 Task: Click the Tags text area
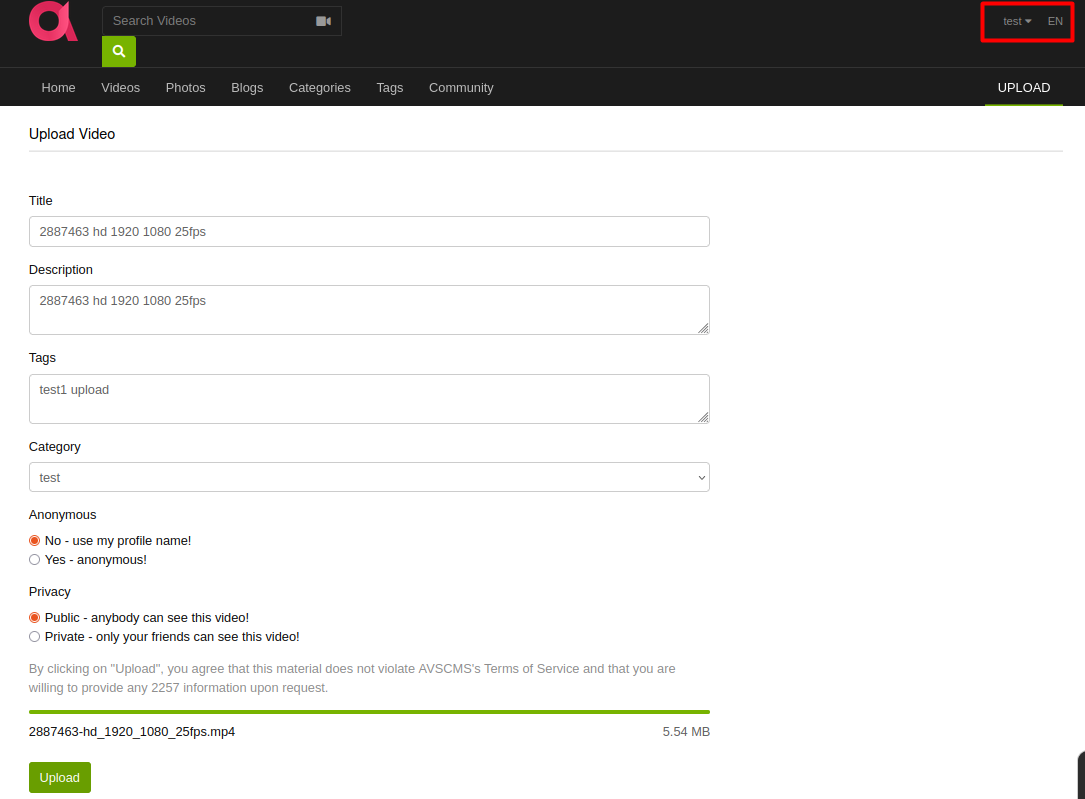(x=369, y=397)
